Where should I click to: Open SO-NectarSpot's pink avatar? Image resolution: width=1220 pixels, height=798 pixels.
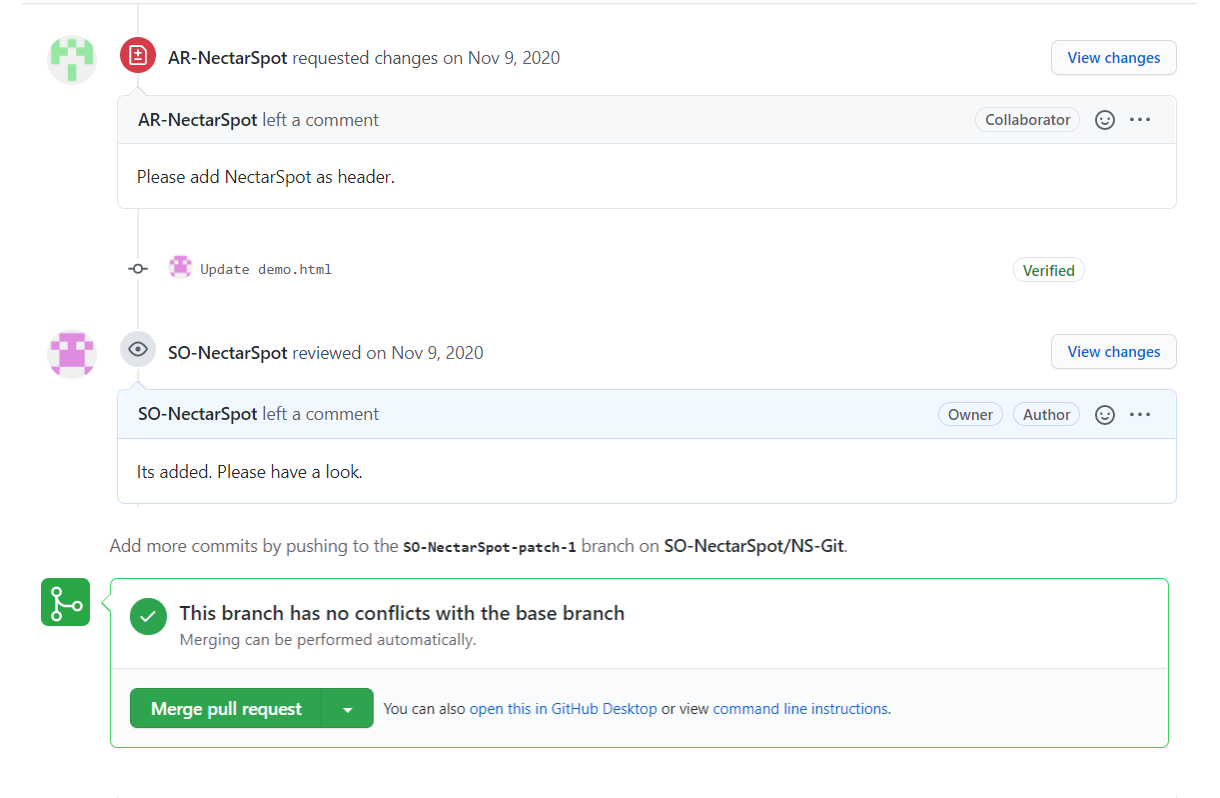click(72, 353)
